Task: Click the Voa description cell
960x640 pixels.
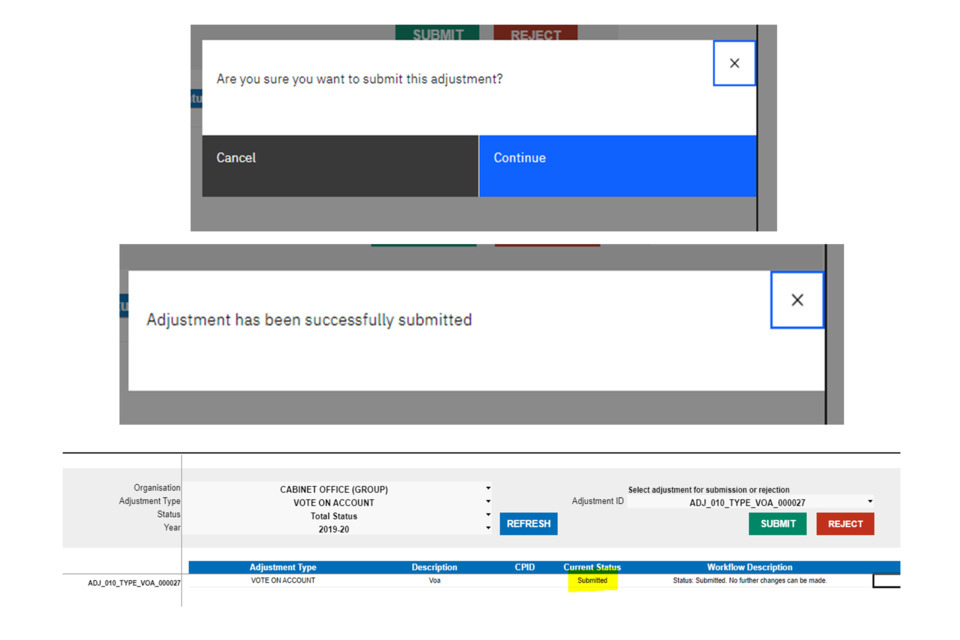Action: pos(434,580)
